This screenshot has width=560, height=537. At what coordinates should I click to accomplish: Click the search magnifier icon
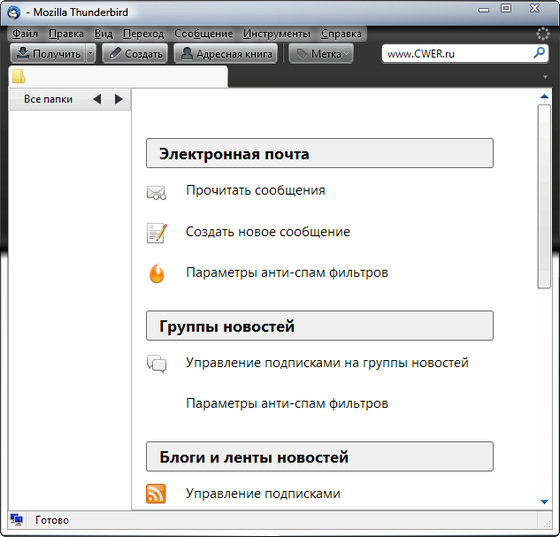(x=539, y=53)
